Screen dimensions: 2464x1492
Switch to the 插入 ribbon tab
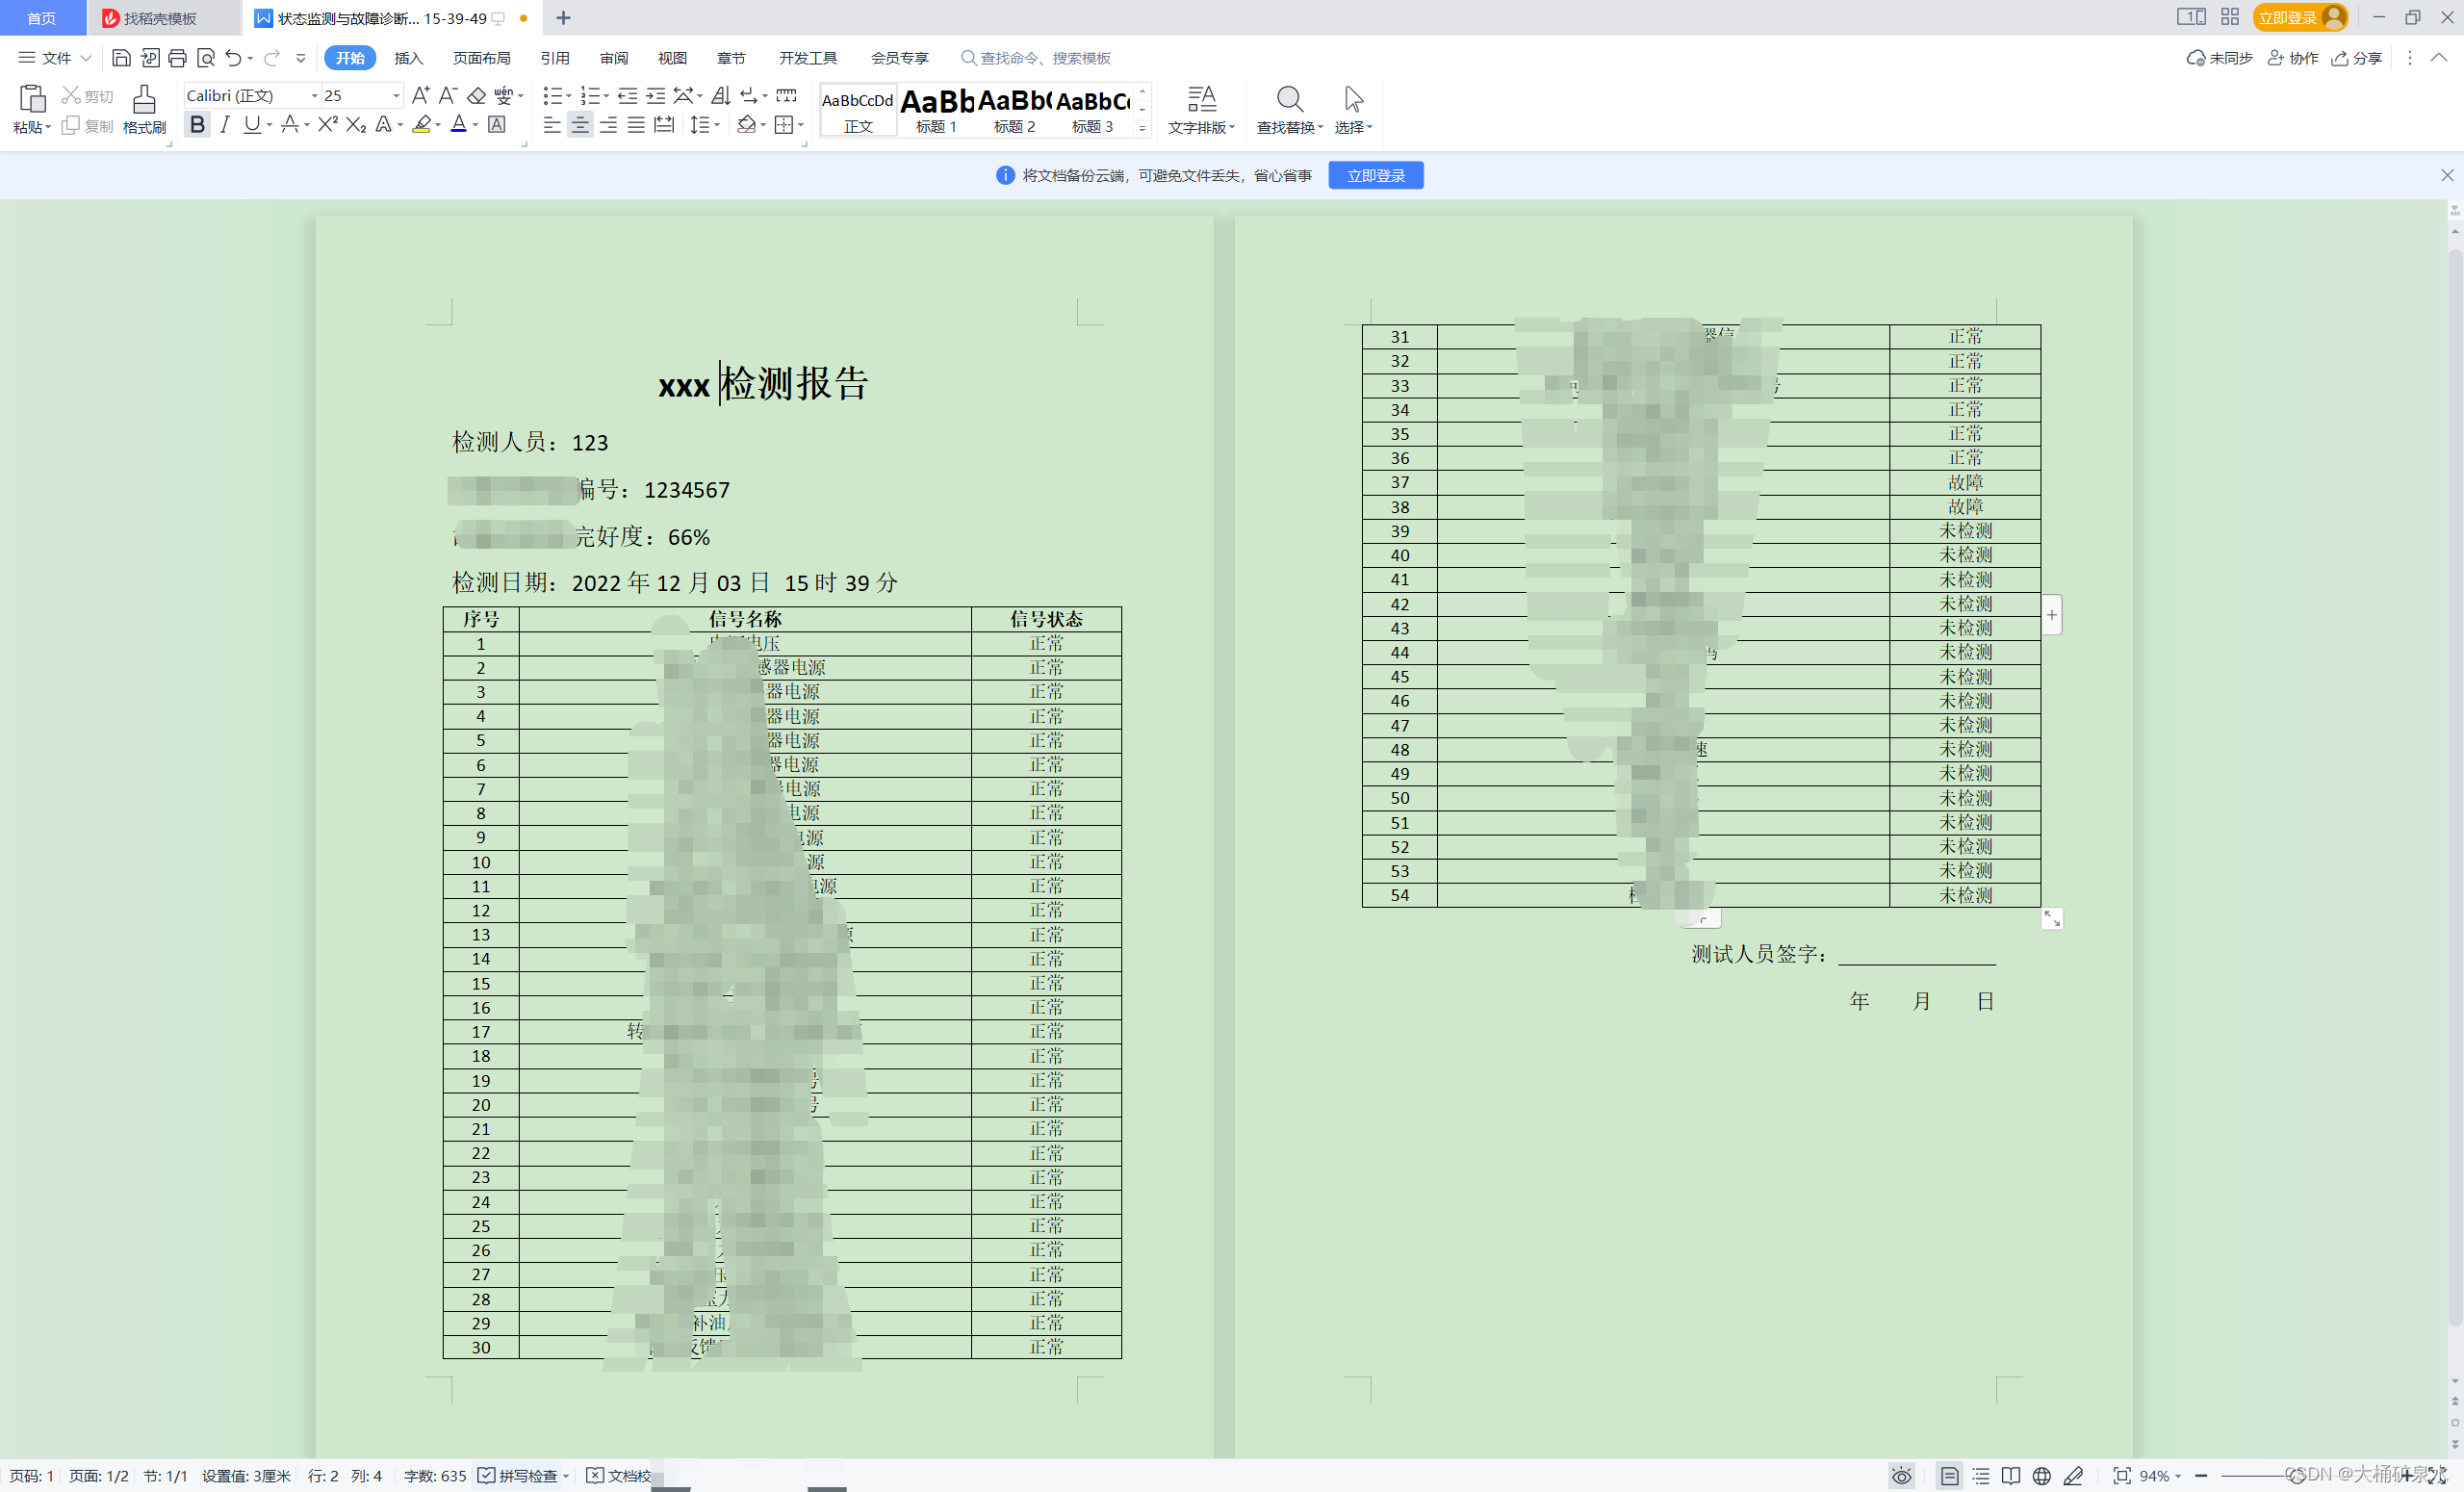(x=408, y=58)
